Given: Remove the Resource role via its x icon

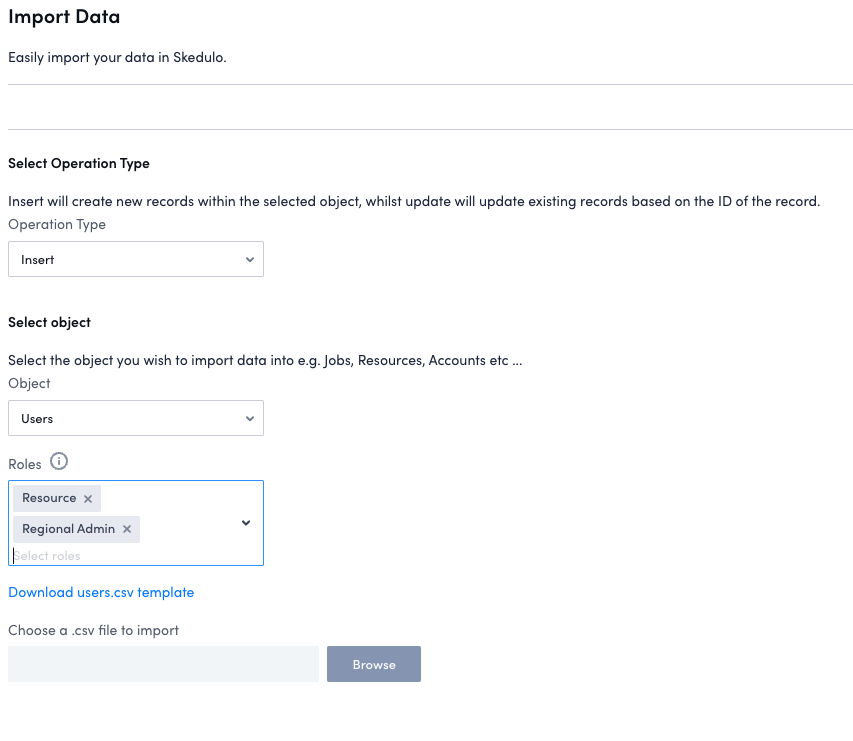Looking at the screenshot, I should [x=87, y=497].
